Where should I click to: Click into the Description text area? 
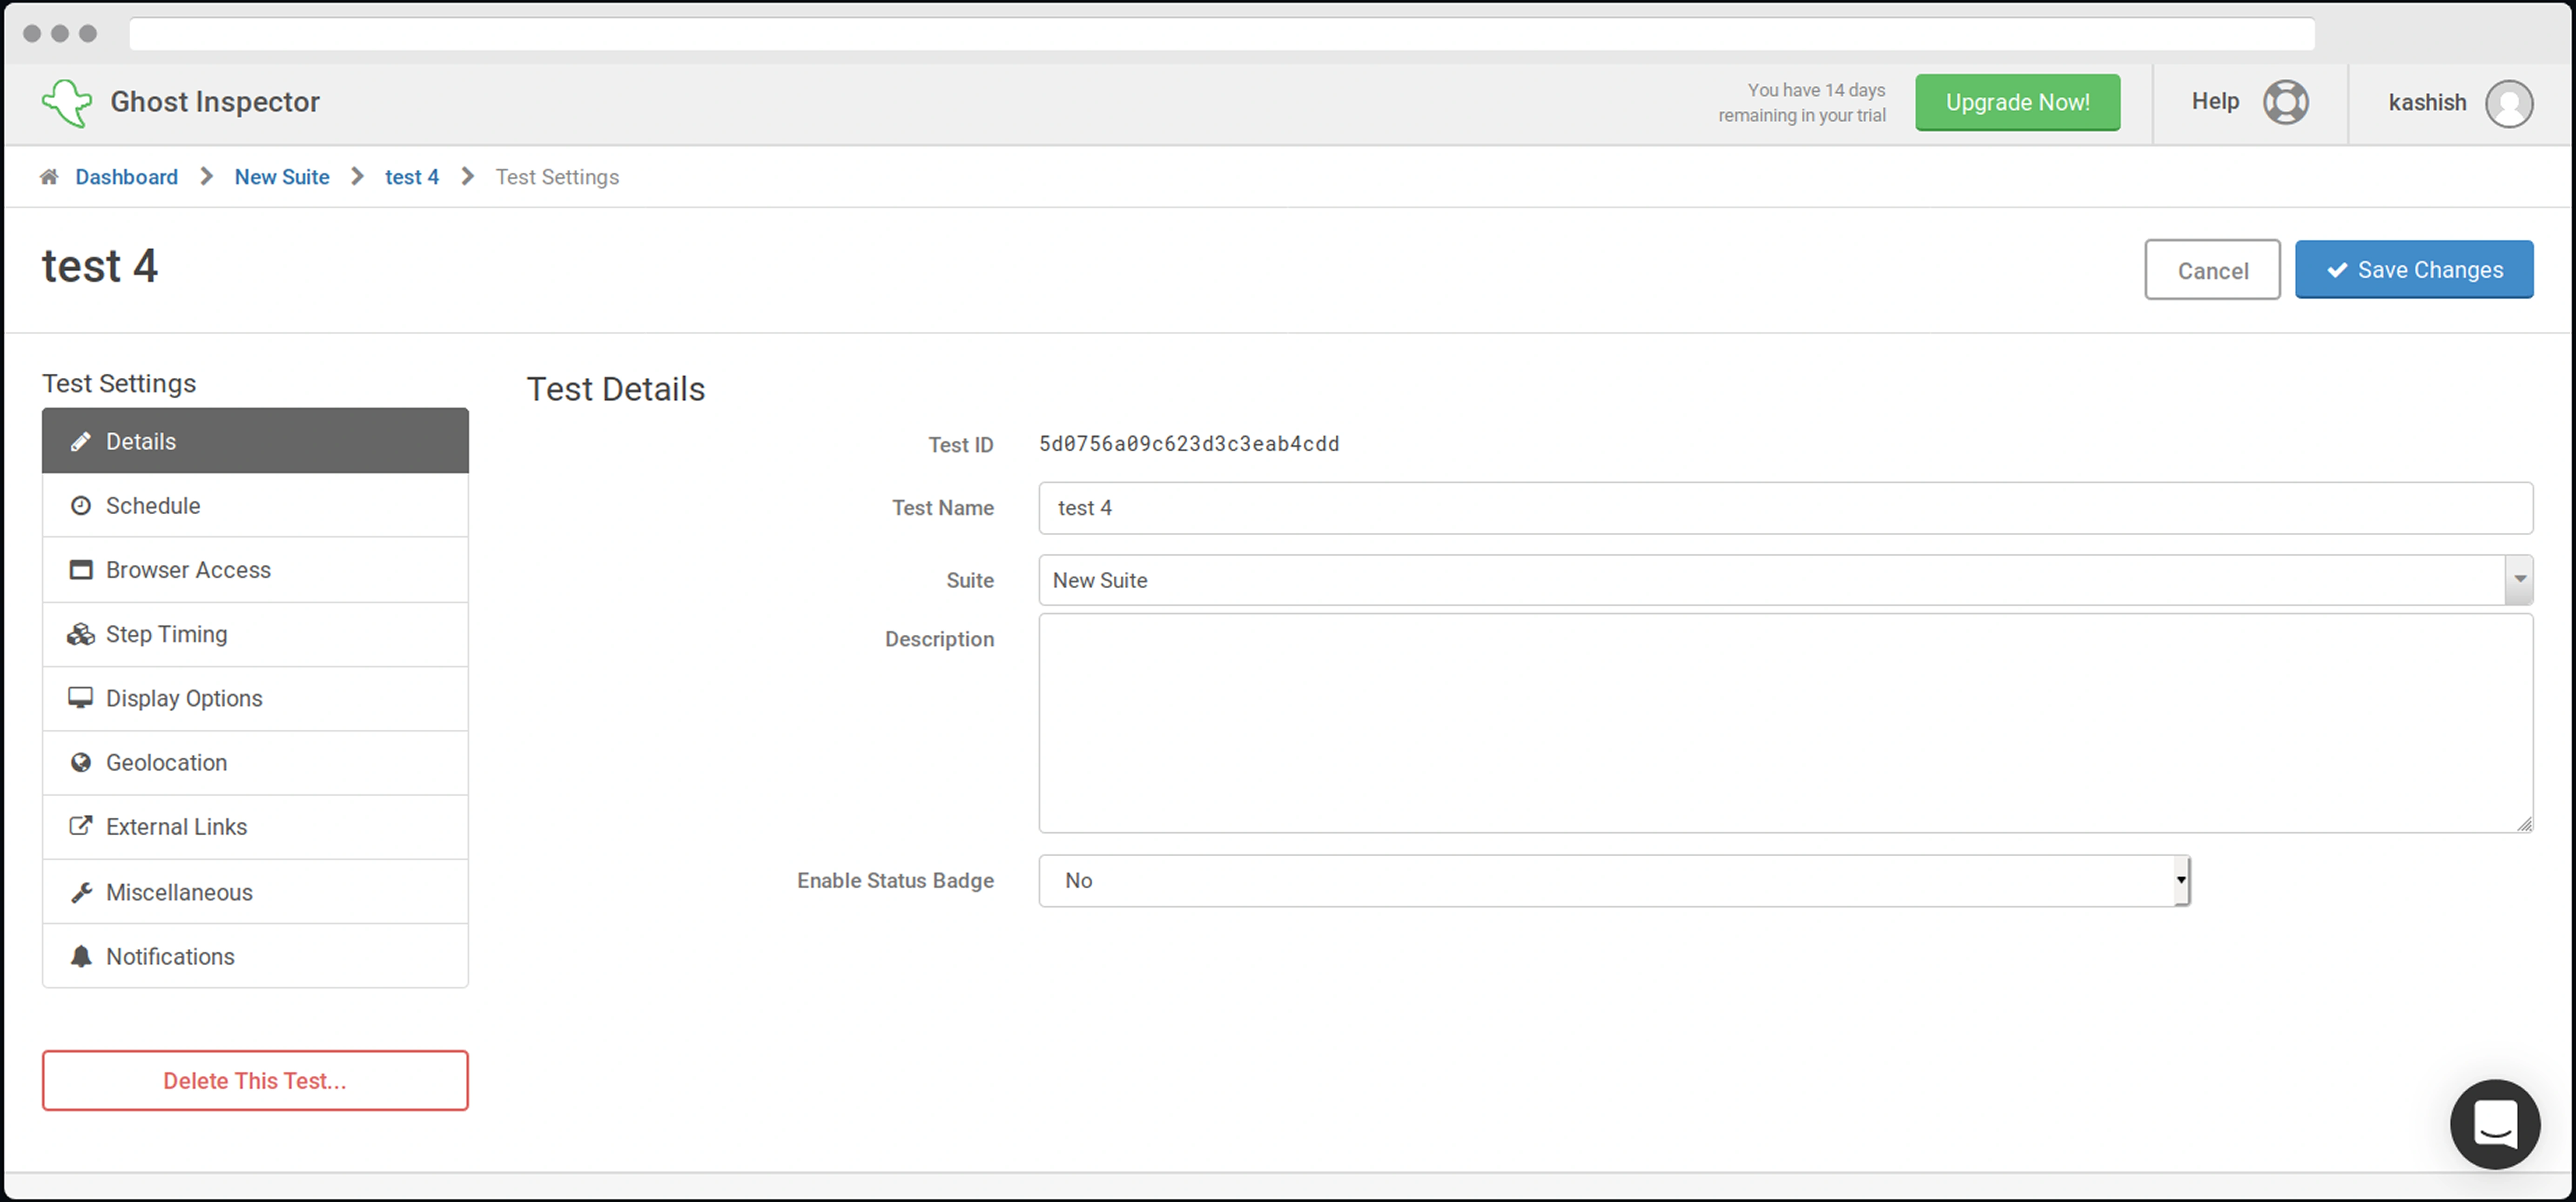point(1784,723)
